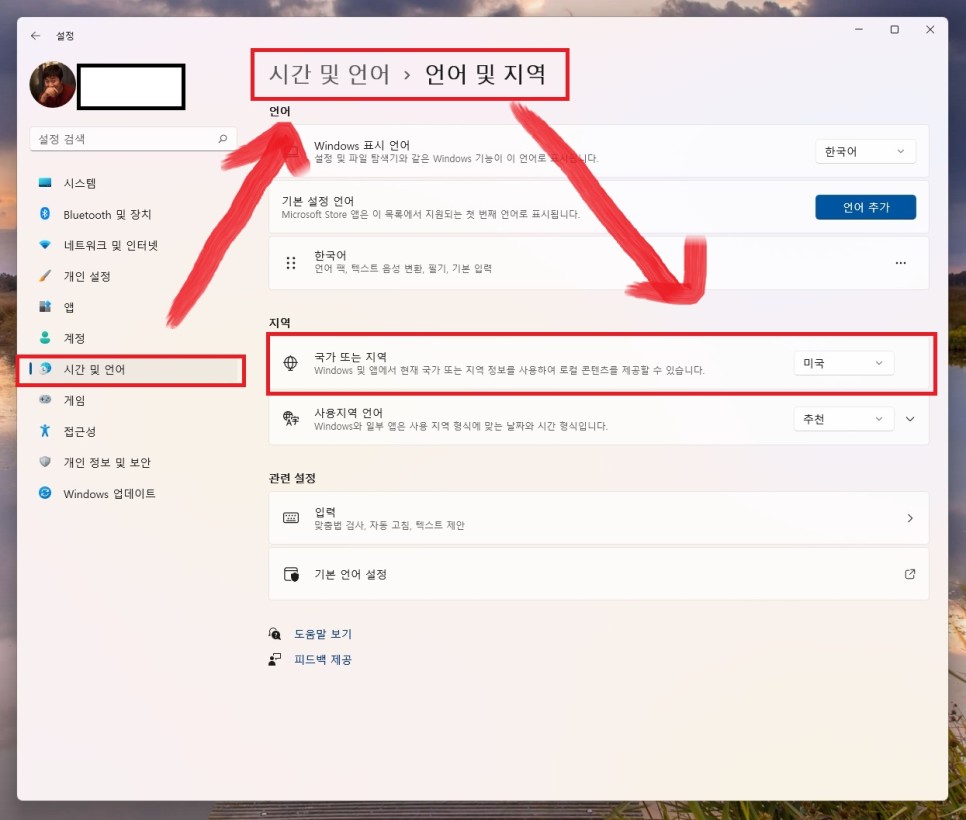Click the back arrow in the Settings title bar

[35, 36]
